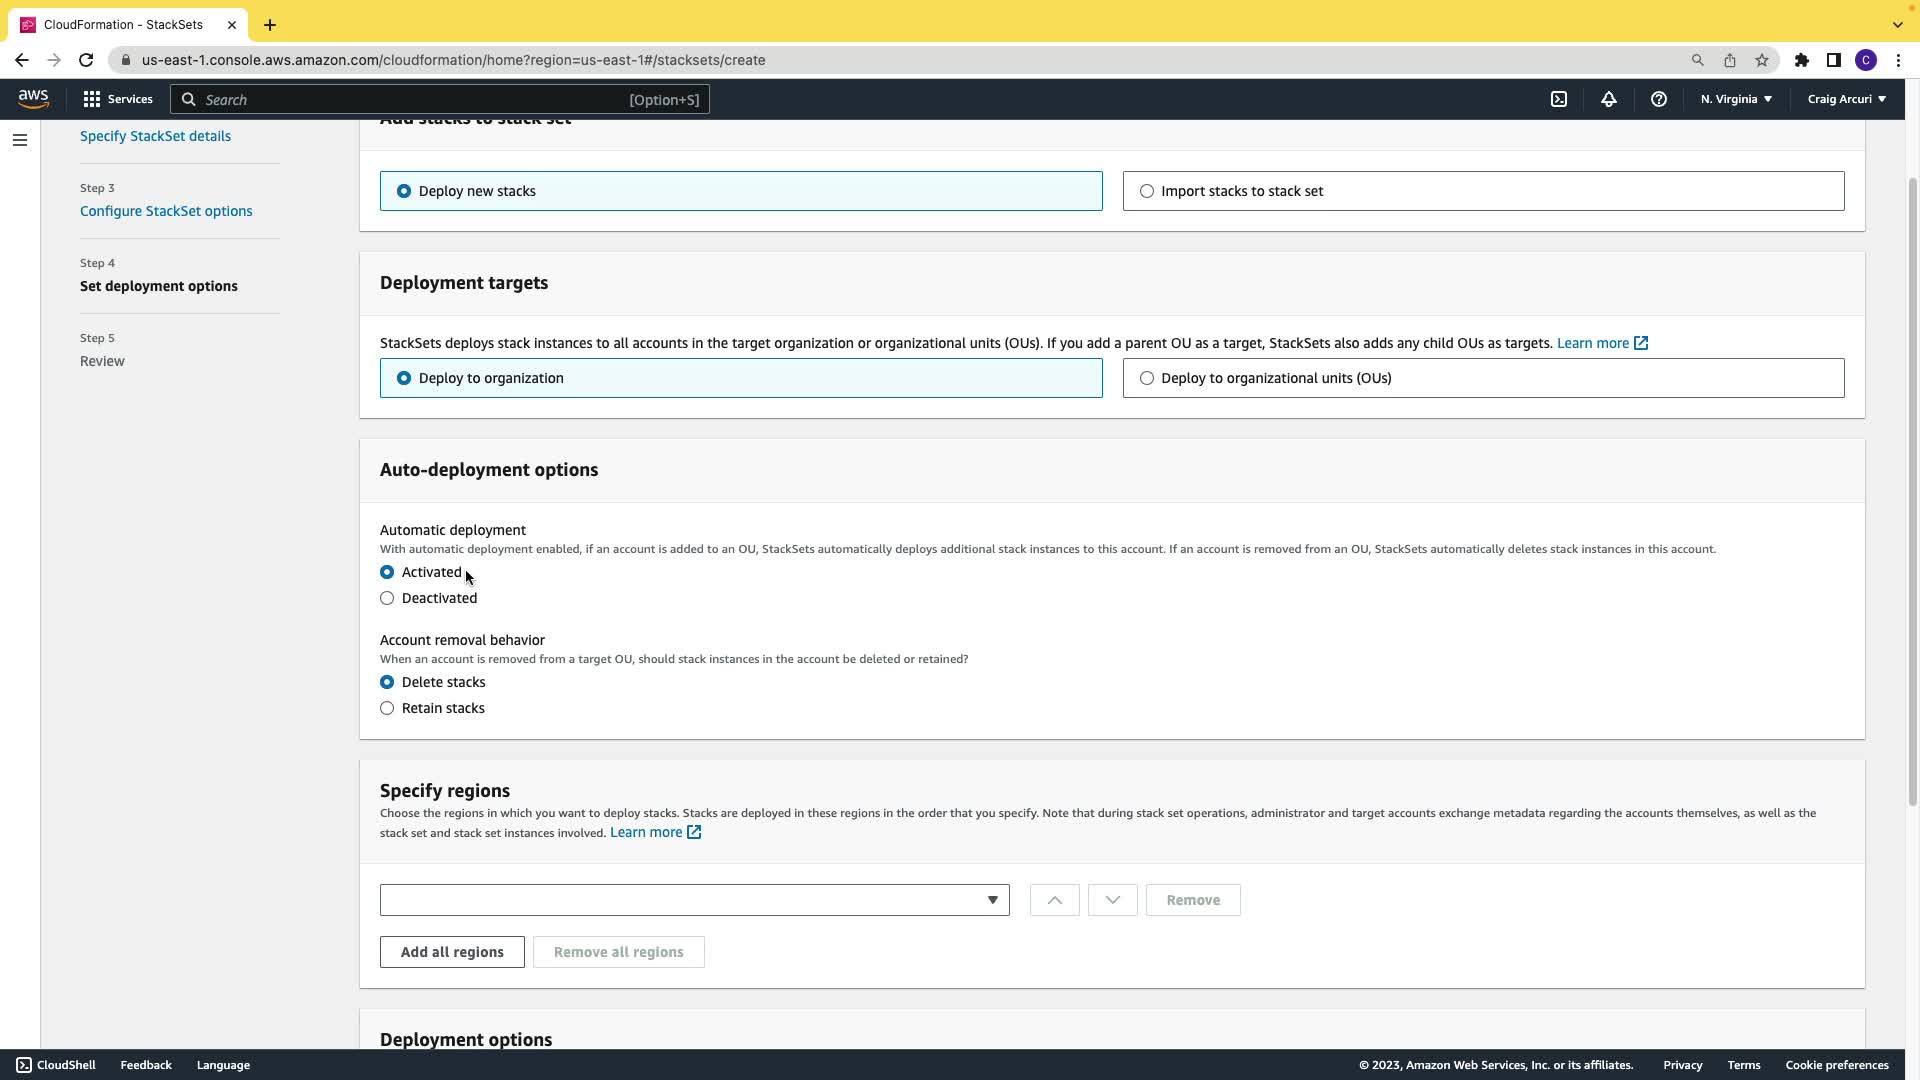
Task: Expand the regions selection dropdown
Action: (694, 900)
